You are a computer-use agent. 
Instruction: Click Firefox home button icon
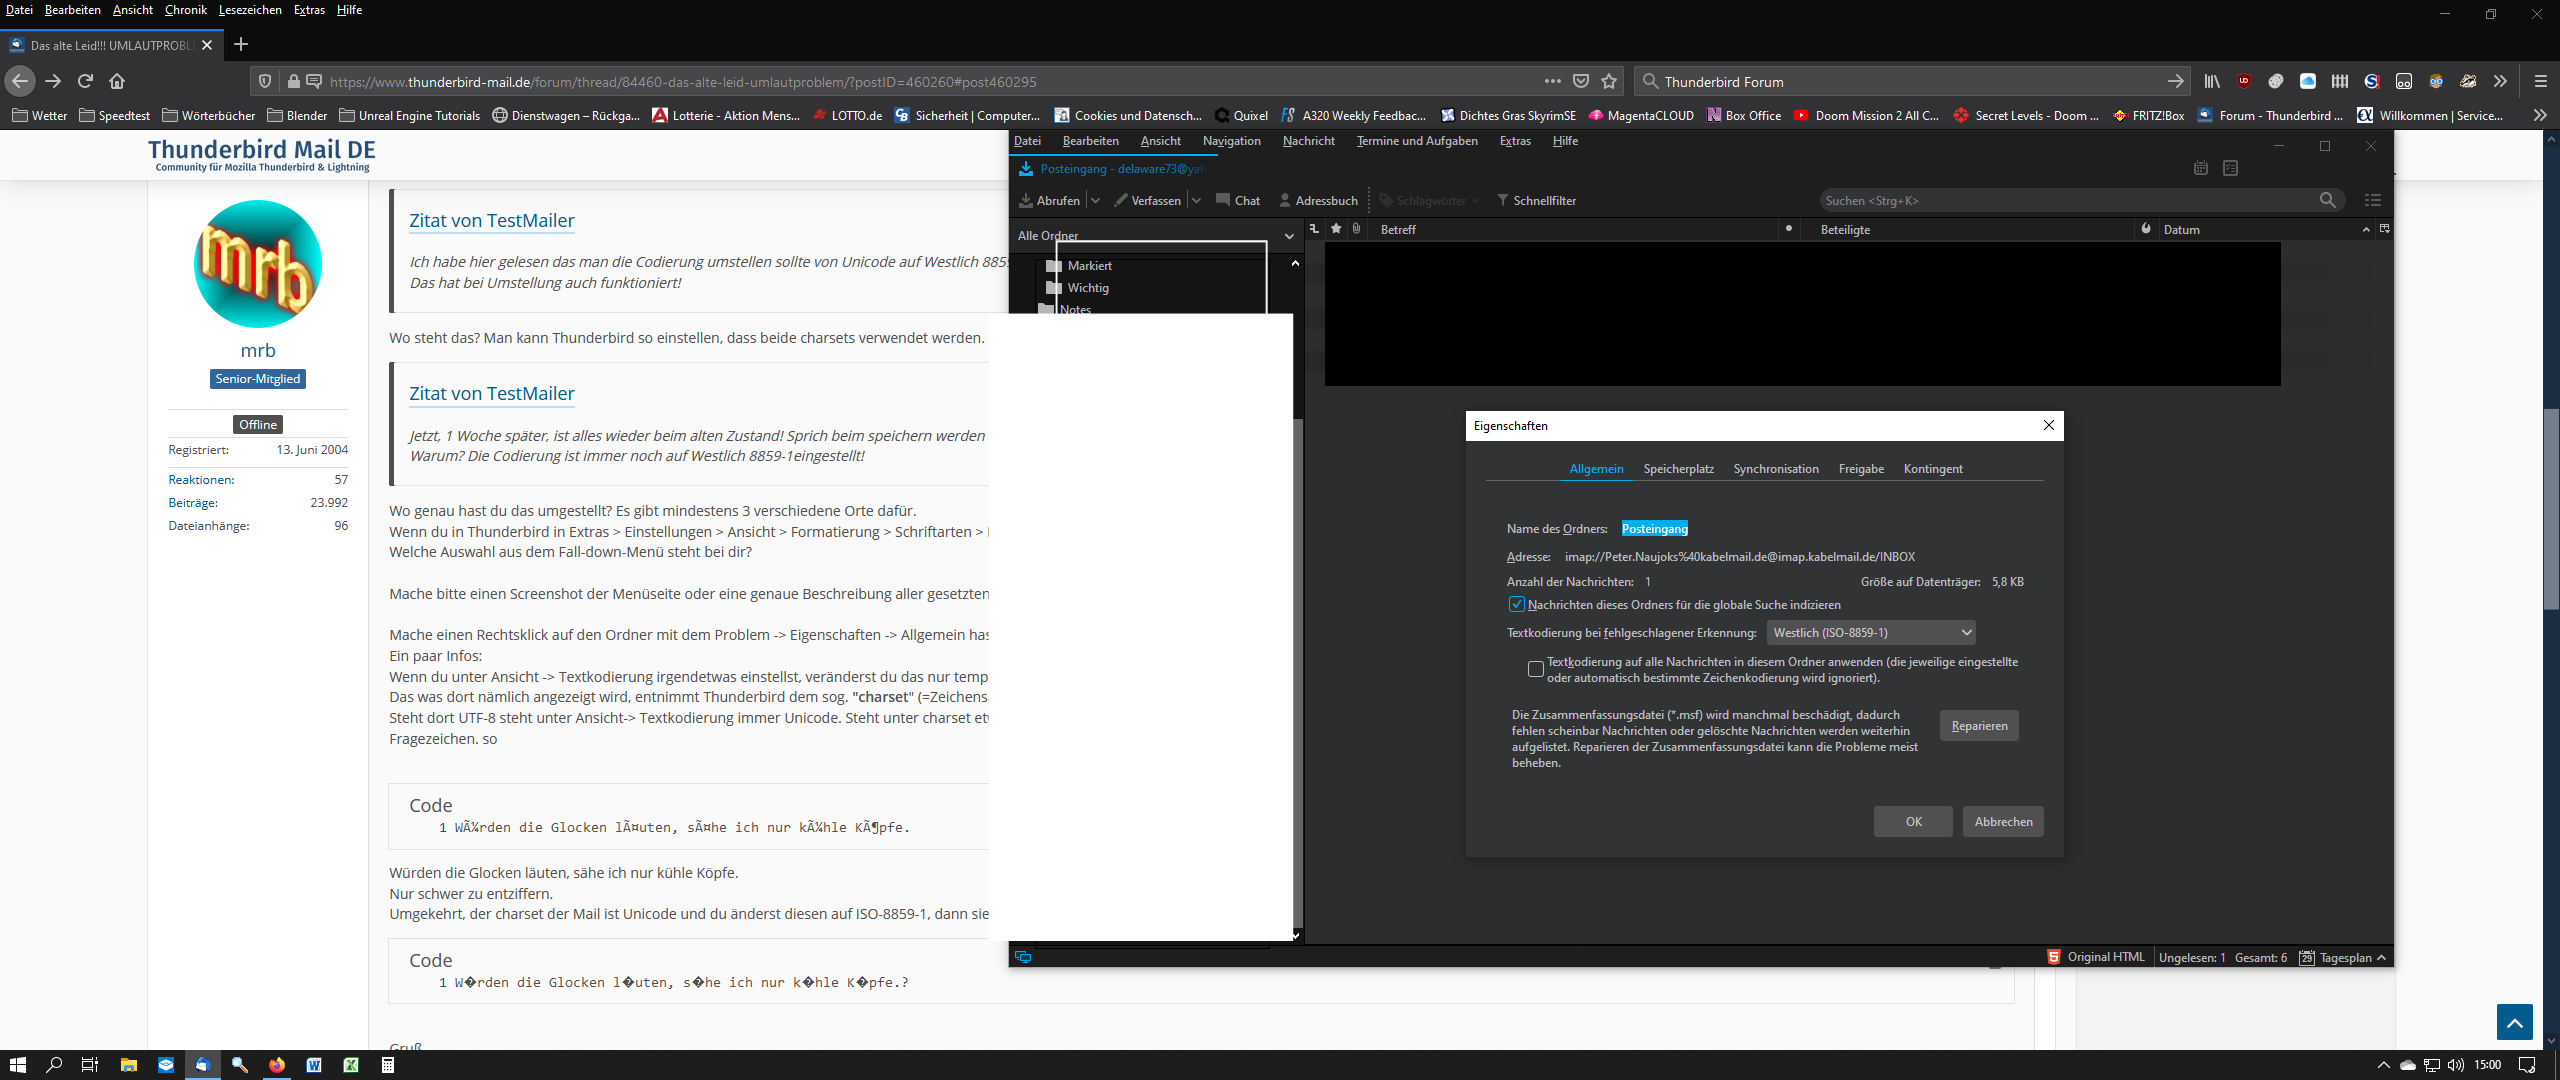pyautogui.click(x=117, y=82)
